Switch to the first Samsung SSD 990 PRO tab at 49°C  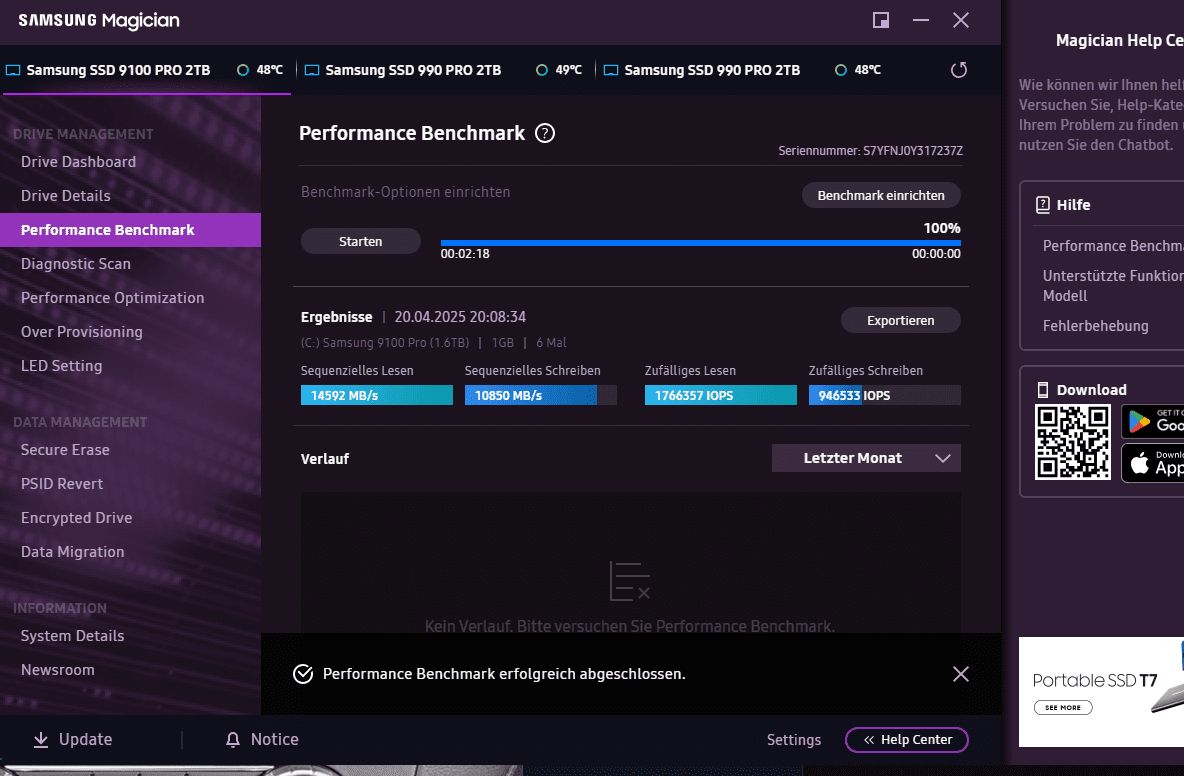point(446,70)
